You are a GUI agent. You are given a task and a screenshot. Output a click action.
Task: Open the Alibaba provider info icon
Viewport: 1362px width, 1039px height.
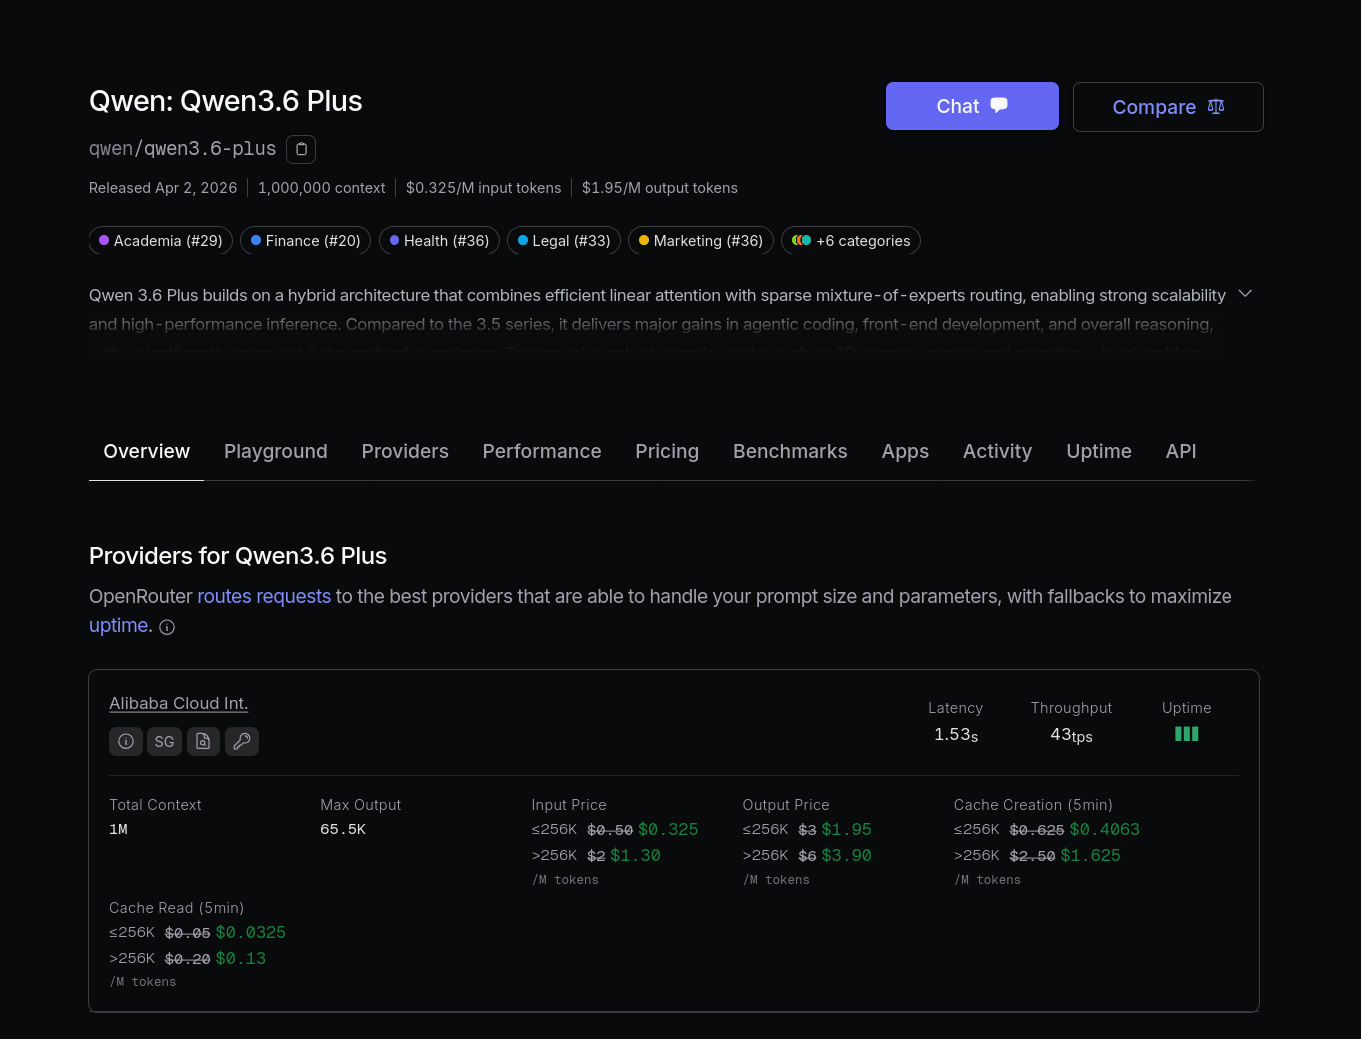coord(126,741)
